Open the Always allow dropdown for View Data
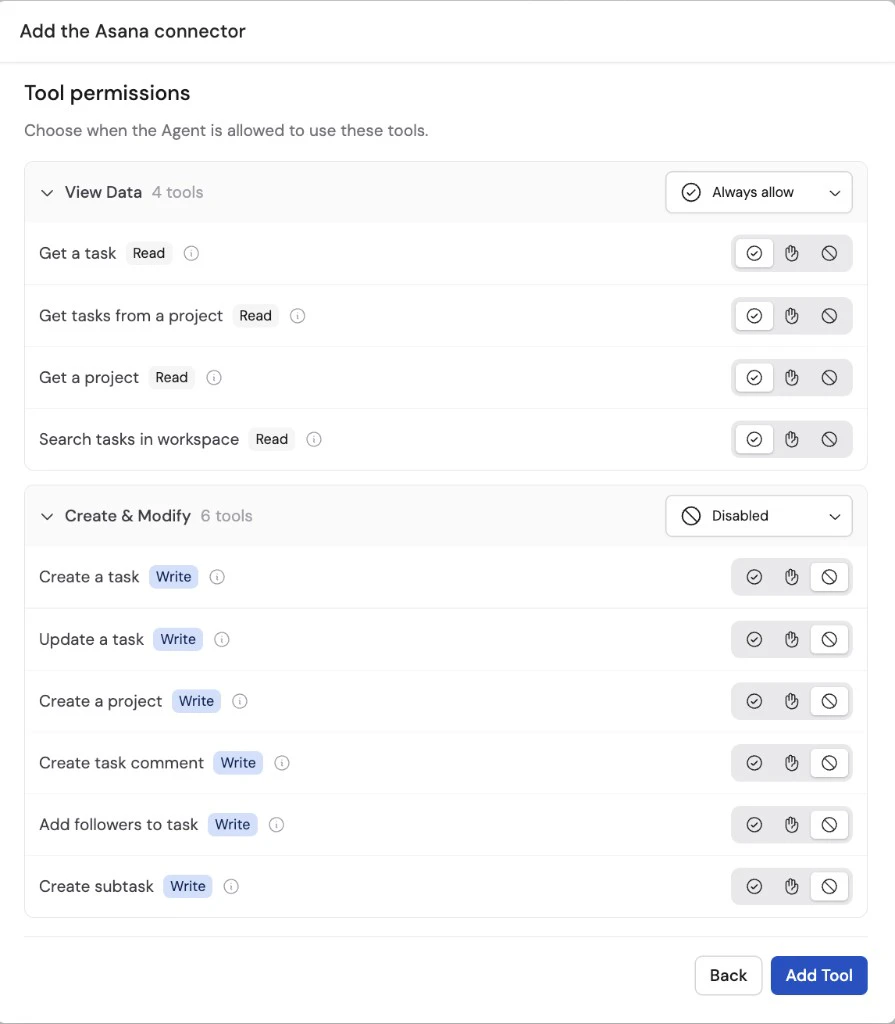Image resolution: width=895 pixels, height=1024 pixels. click(x=758, y=192)
